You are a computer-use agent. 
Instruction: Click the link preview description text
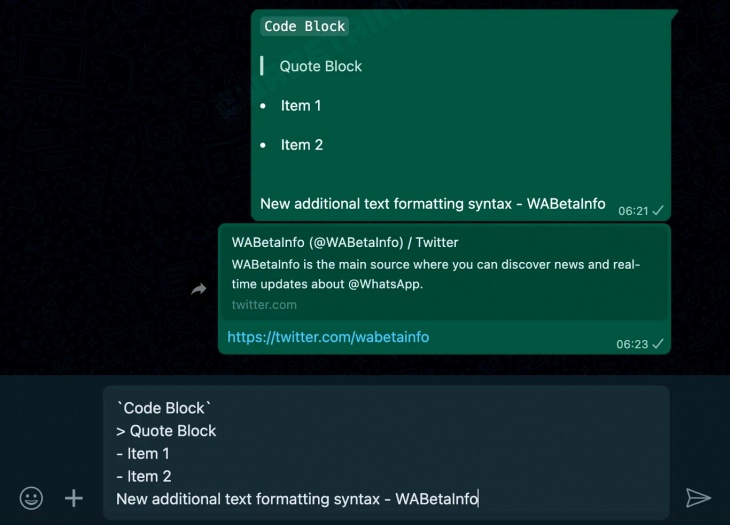point(436,274)
